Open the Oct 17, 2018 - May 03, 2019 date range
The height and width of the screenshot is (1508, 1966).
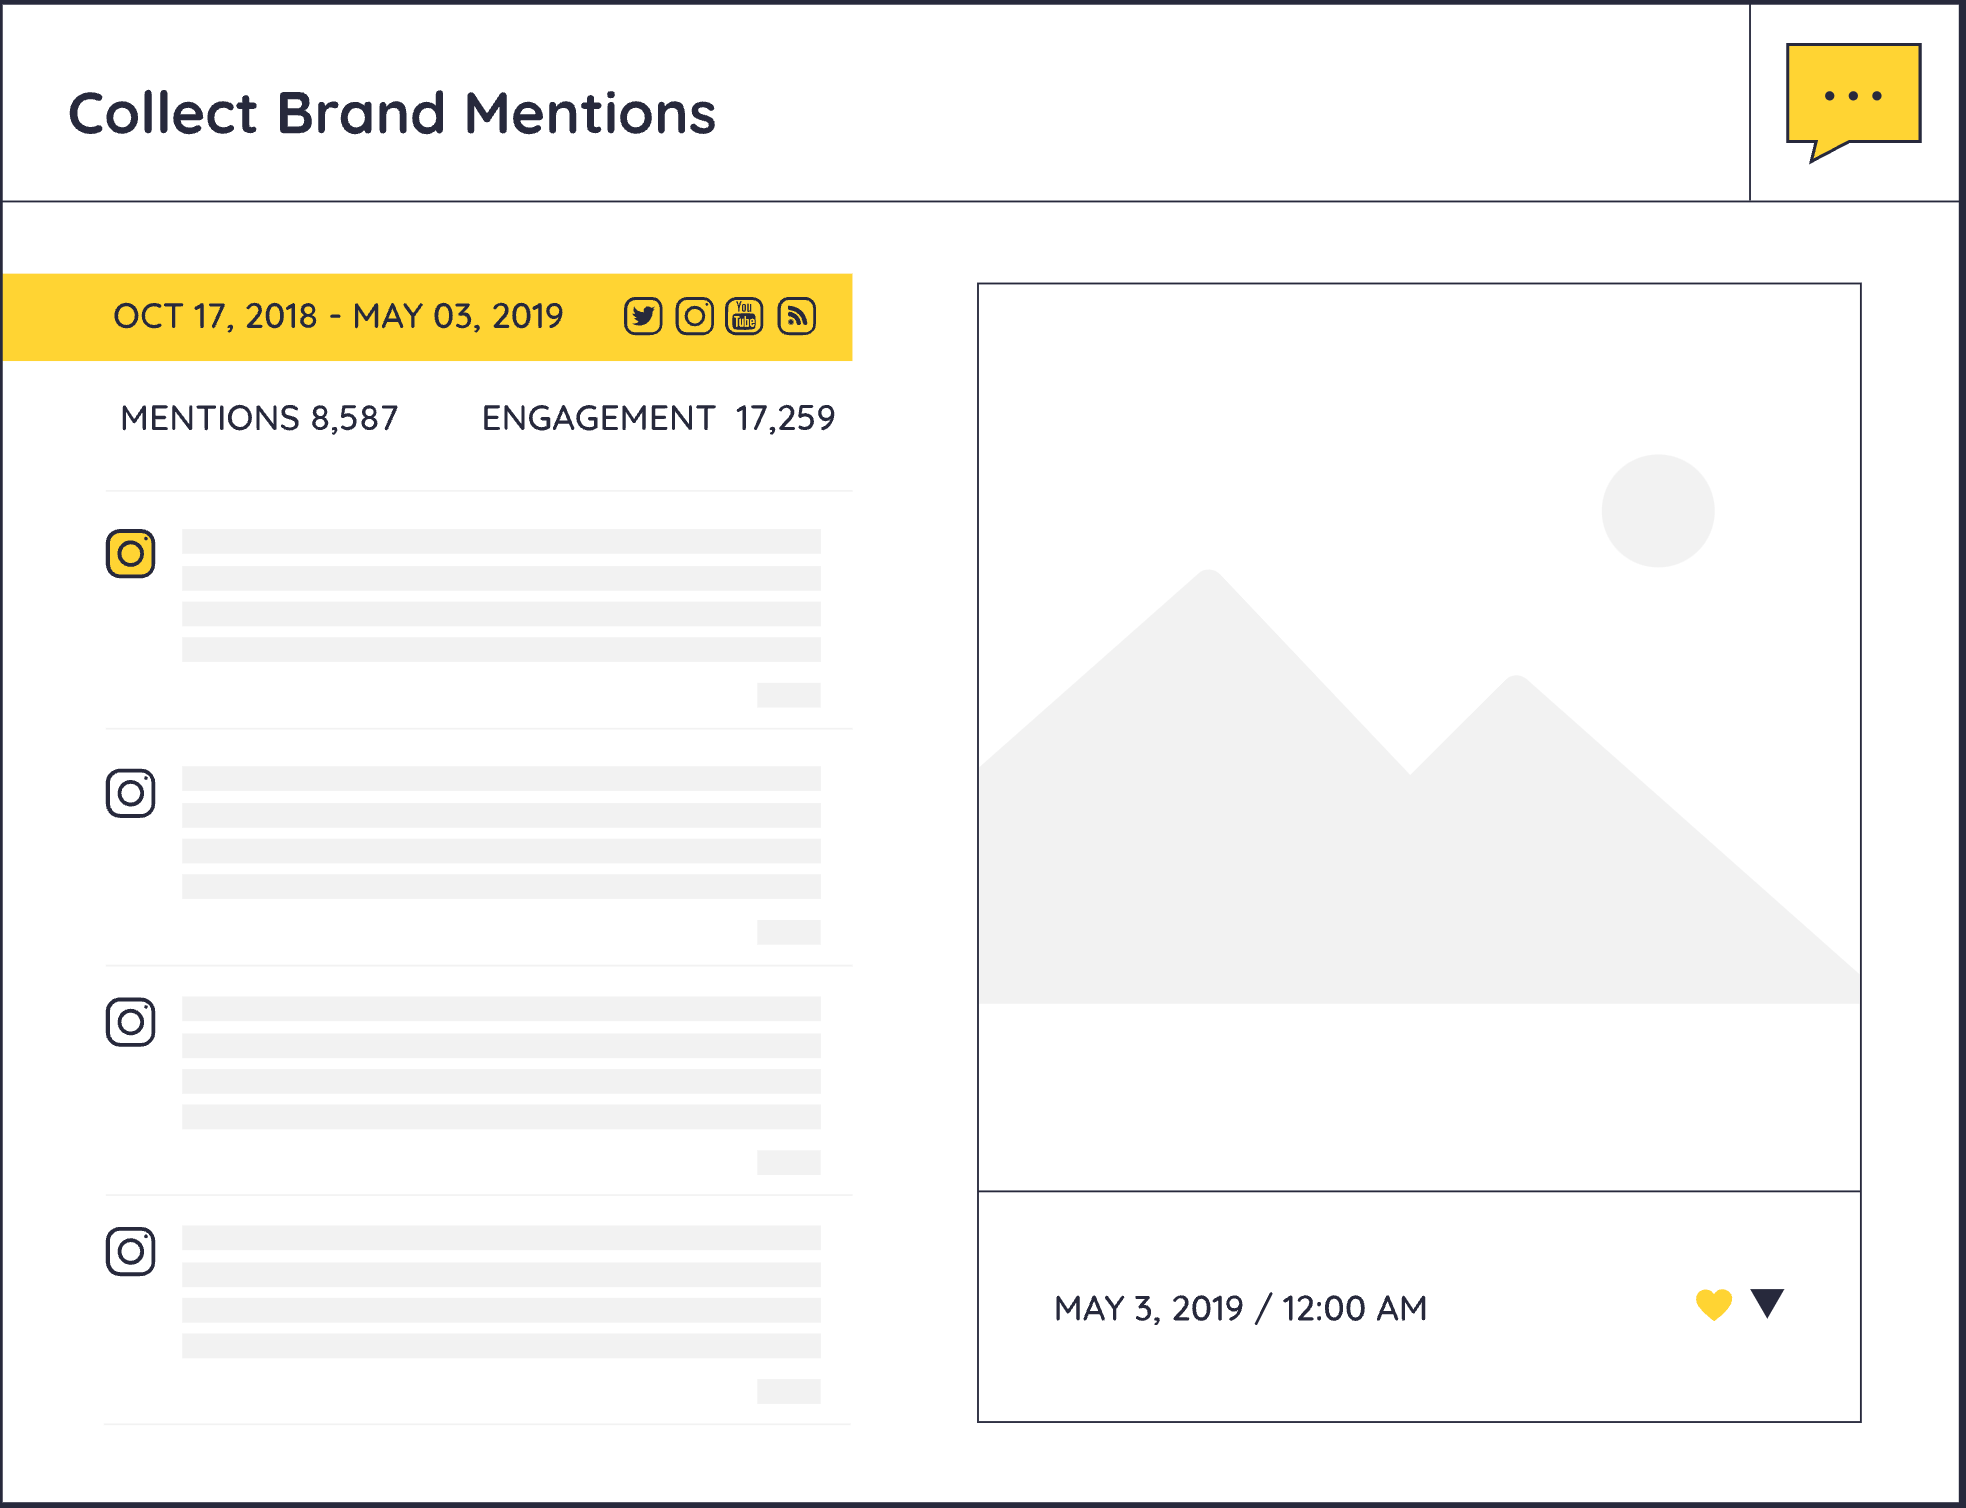pos(338,316)
